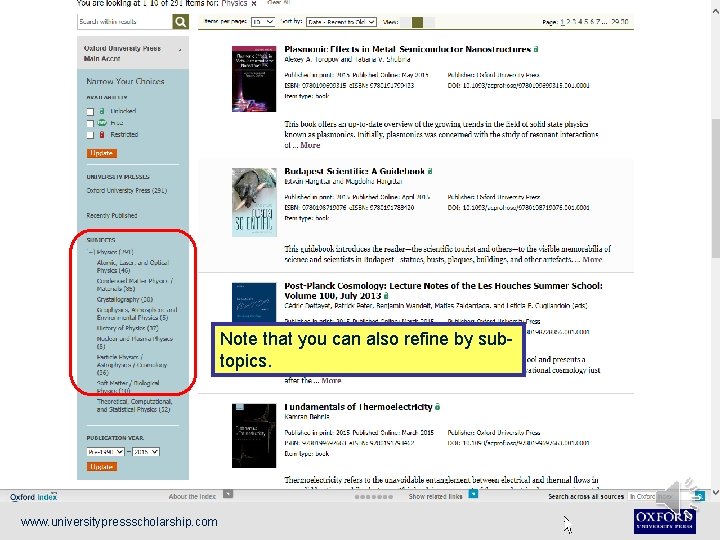Image resolution: width=720 pixels, height=540 pixels.
Task: Click the lock icon beside Plasmonic Effects title
Action: tap(535, 49)
